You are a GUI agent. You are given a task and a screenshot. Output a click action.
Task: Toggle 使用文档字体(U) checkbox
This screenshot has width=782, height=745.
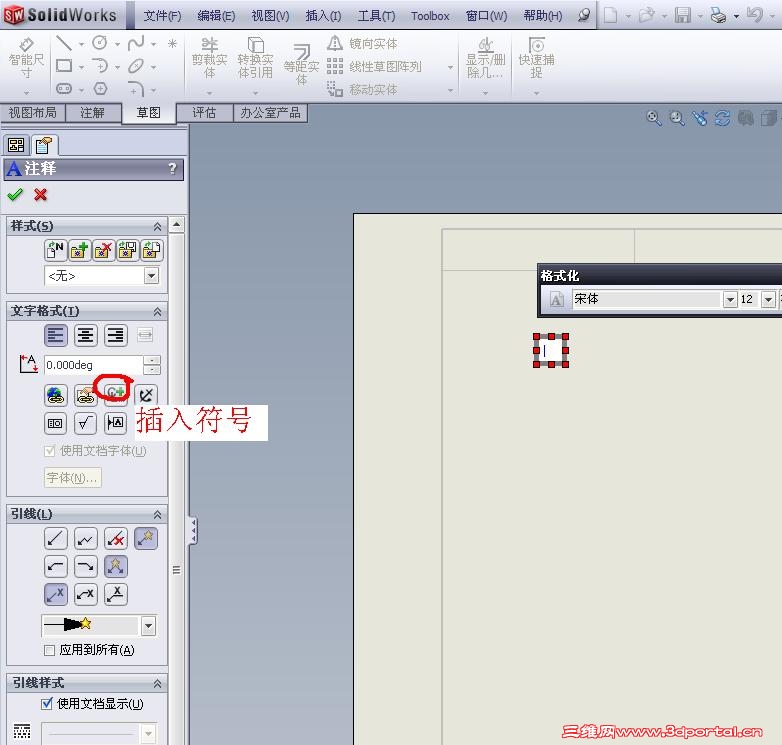[49, 451]
